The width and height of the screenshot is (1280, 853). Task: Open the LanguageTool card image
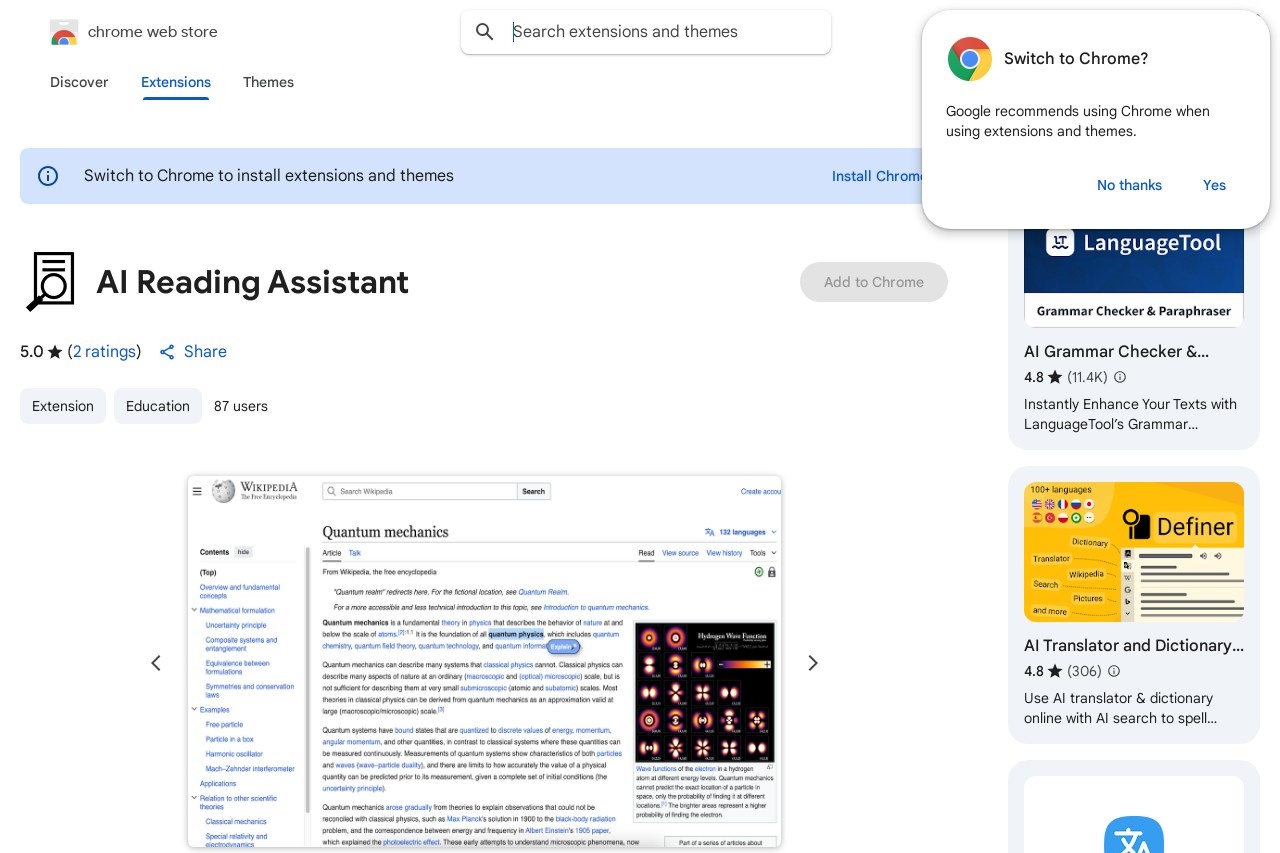click(x=1134, y=276)
